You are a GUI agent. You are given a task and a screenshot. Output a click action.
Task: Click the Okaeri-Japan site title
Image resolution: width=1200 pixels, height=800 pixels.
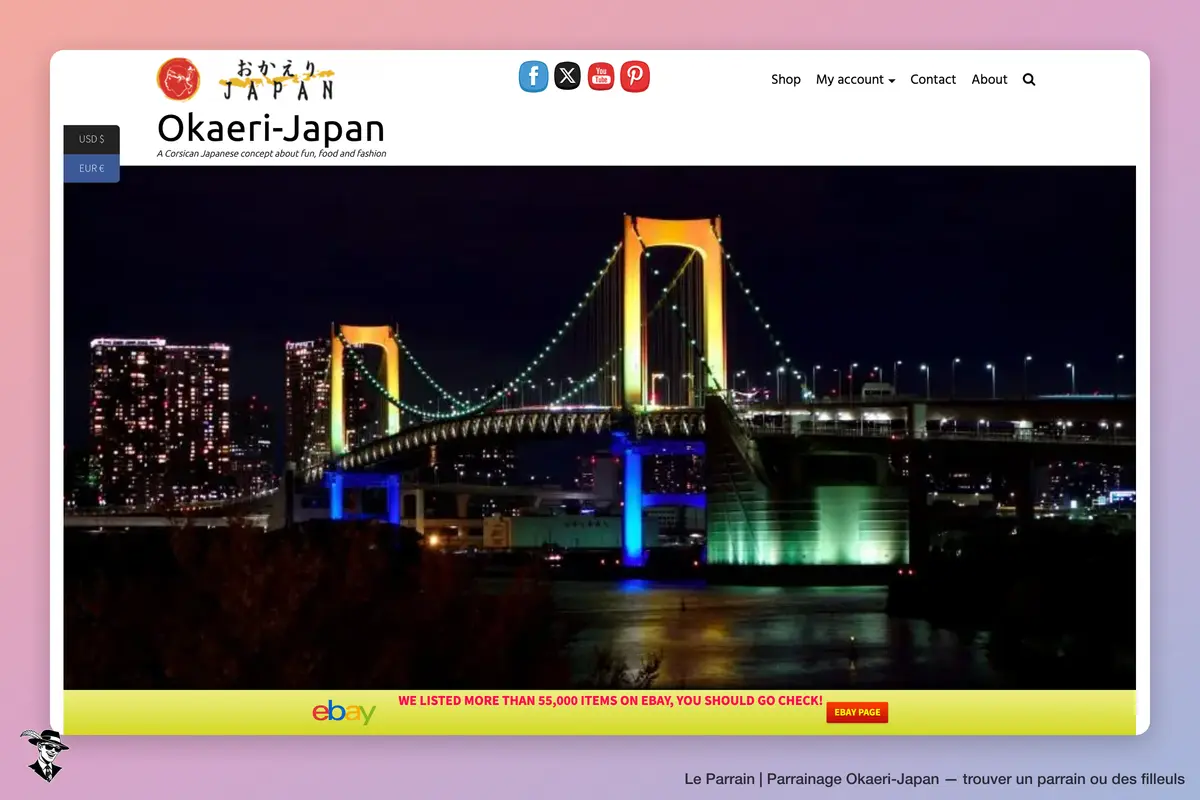point(271,128)
